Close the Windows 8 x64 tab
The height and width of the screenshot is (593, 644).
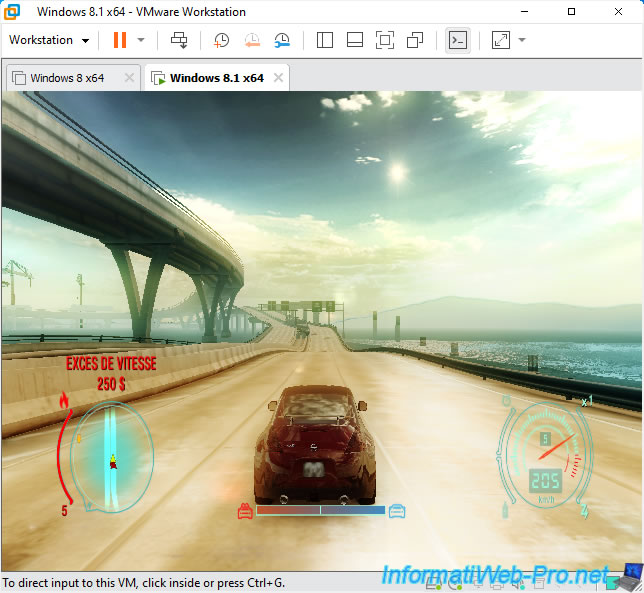(x=129, y=77)
